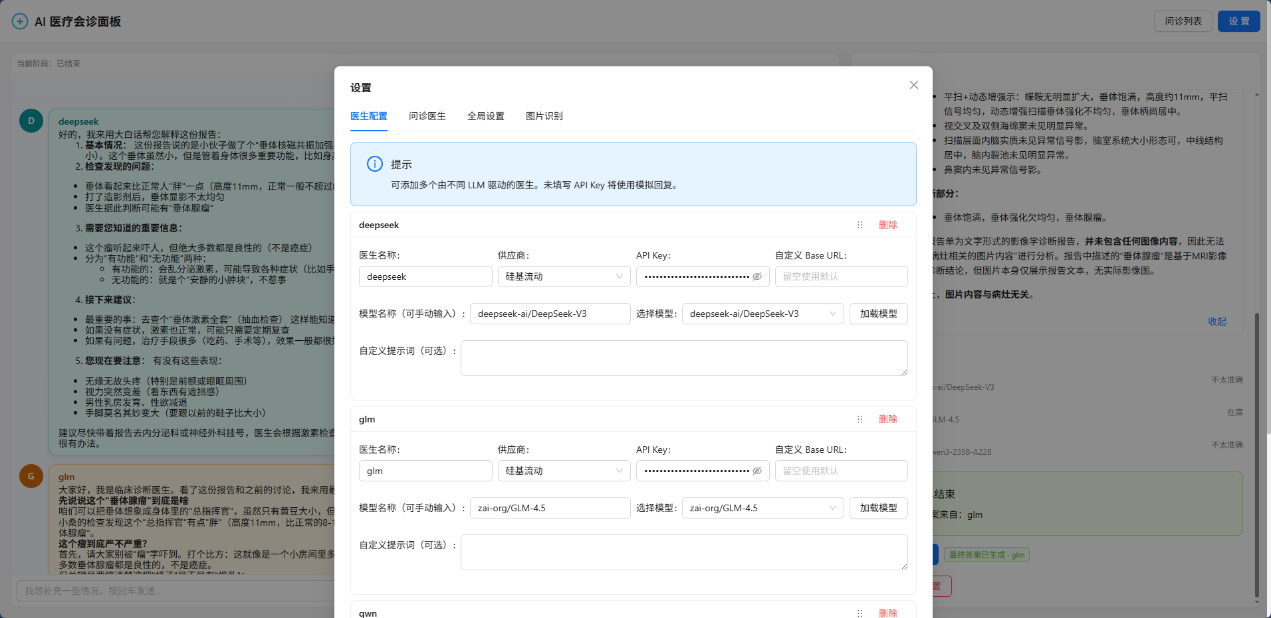Show the deepseek API Key with eye icon
1271x618 pixels.
(x=757, y=276)
